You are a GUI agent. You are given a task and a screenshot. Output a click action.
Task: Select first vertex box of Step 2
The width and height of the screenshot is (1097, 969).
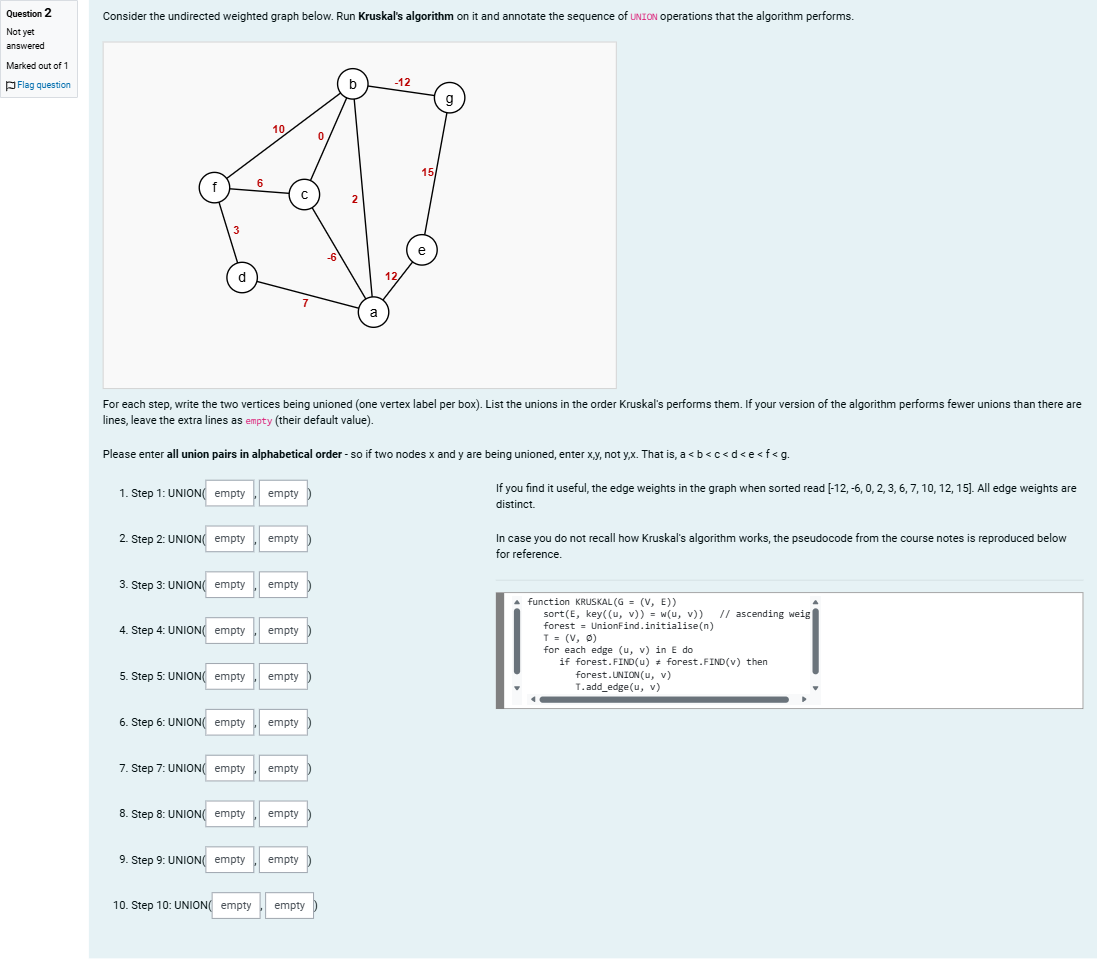coord(229,539)
